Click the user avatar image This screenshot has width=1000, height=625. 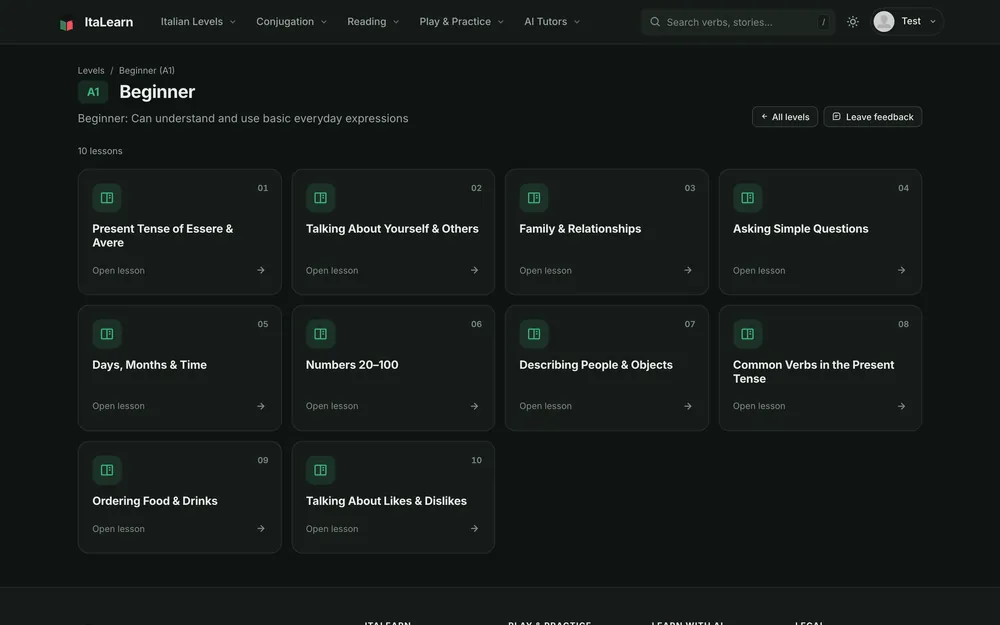(x=883, y=22)
